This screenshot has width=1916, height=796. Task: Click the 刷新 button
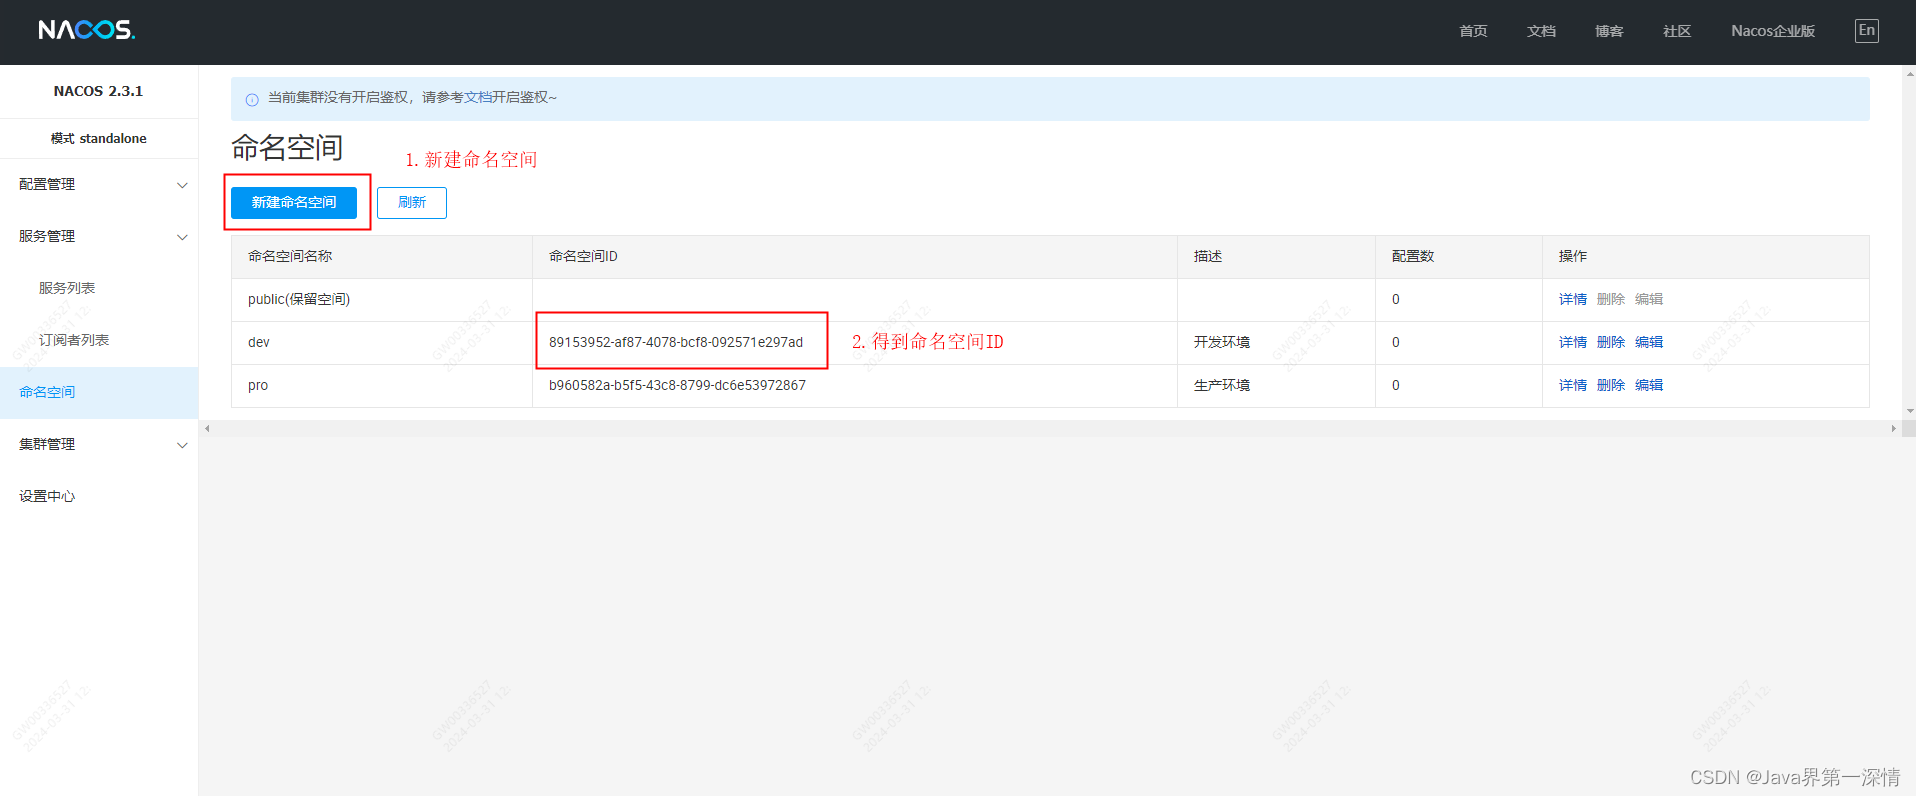point(412,202)
